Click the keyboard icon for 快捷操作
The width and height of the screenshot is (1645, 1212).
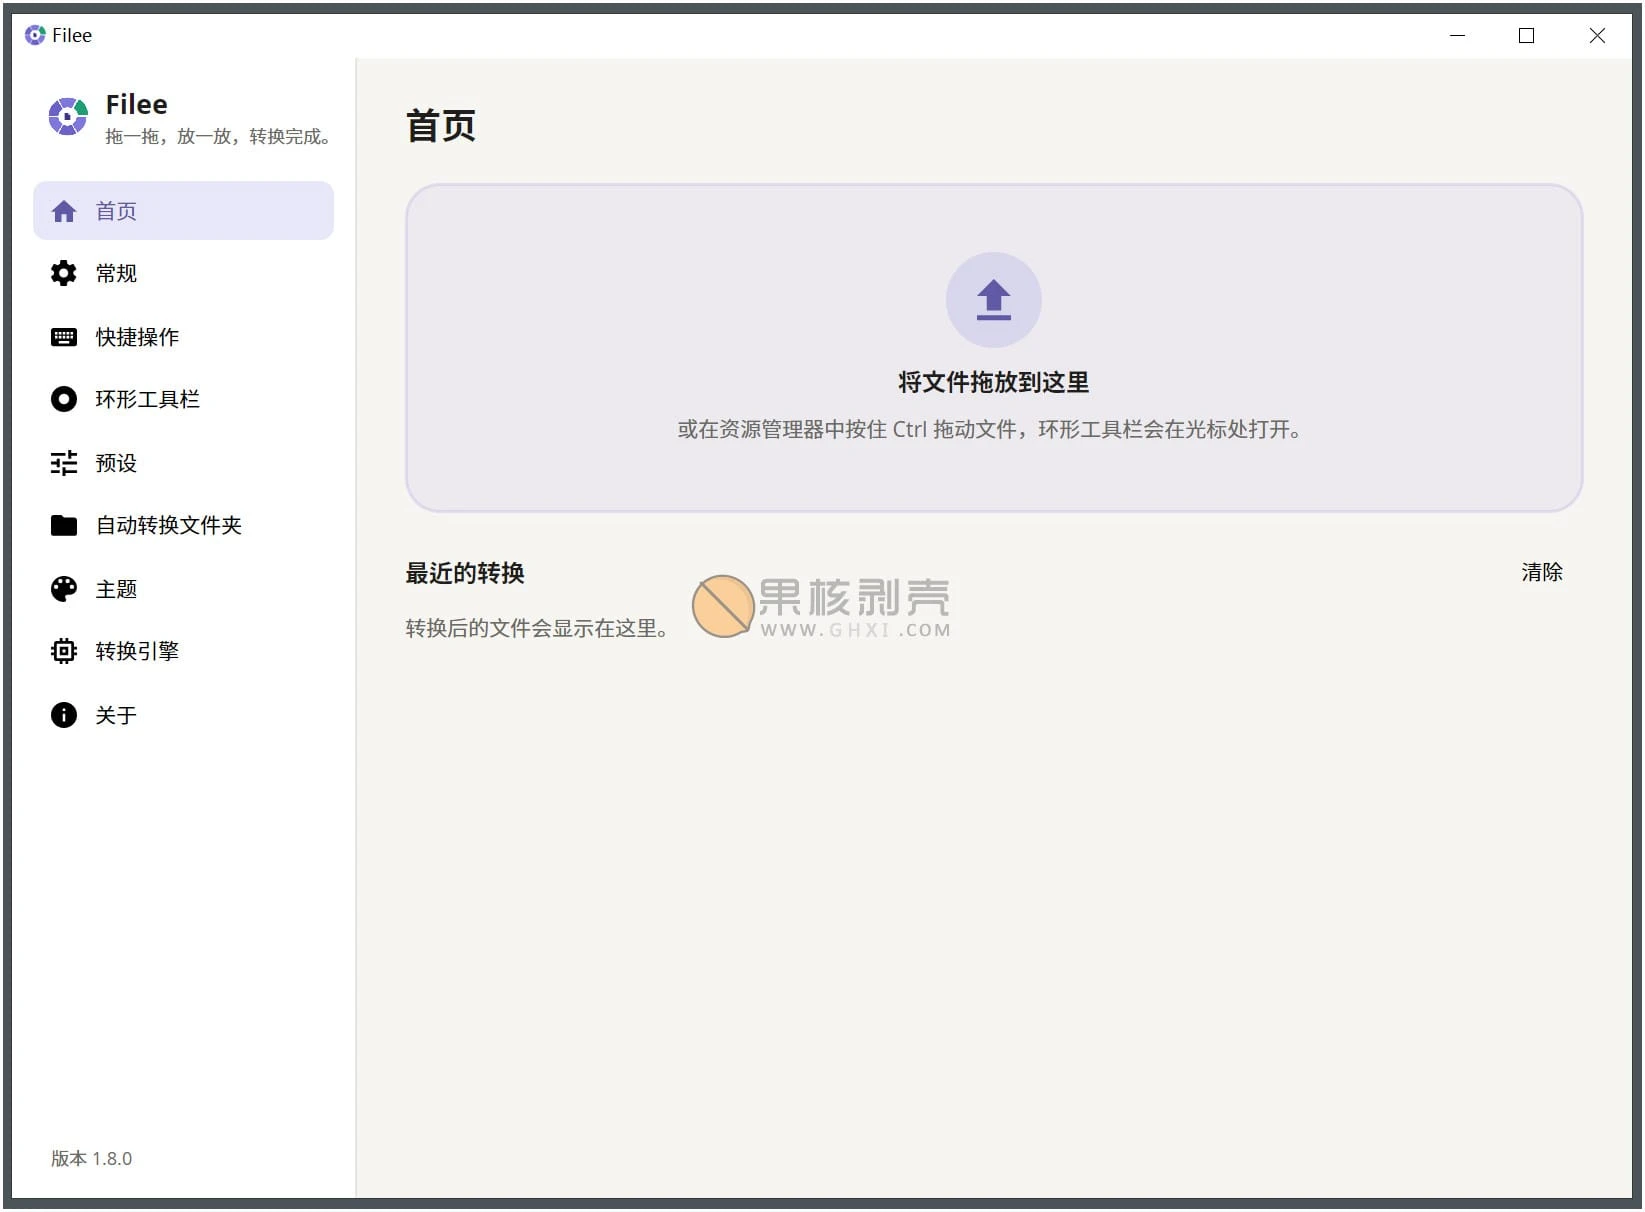64,337
